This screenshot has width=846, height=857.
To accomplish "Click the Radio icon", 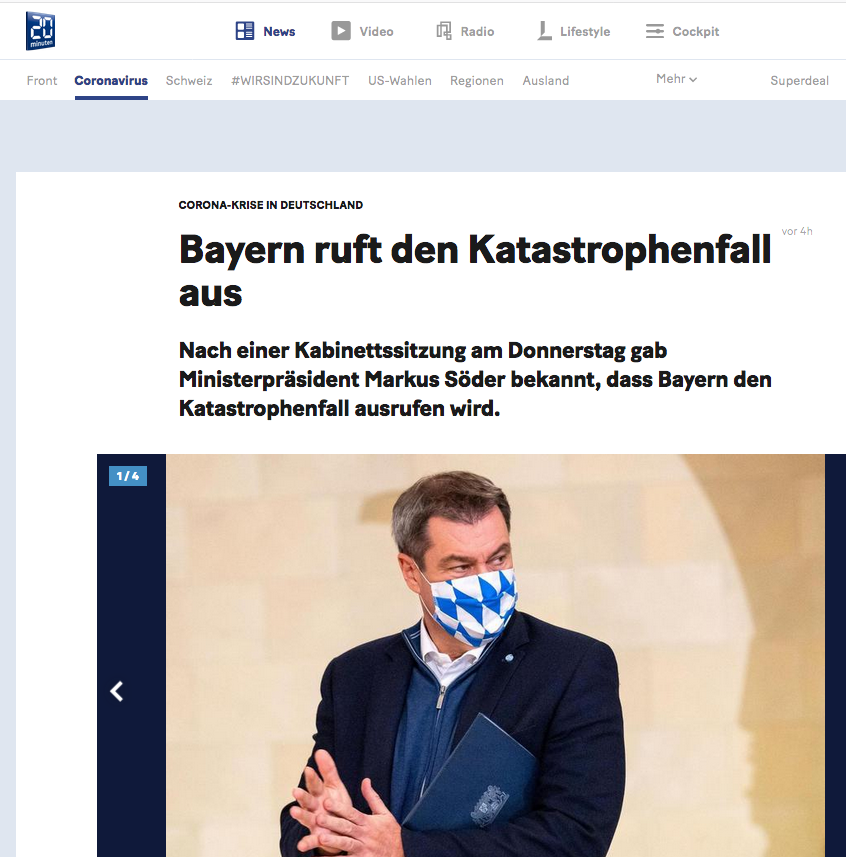I will coord(444,31).
